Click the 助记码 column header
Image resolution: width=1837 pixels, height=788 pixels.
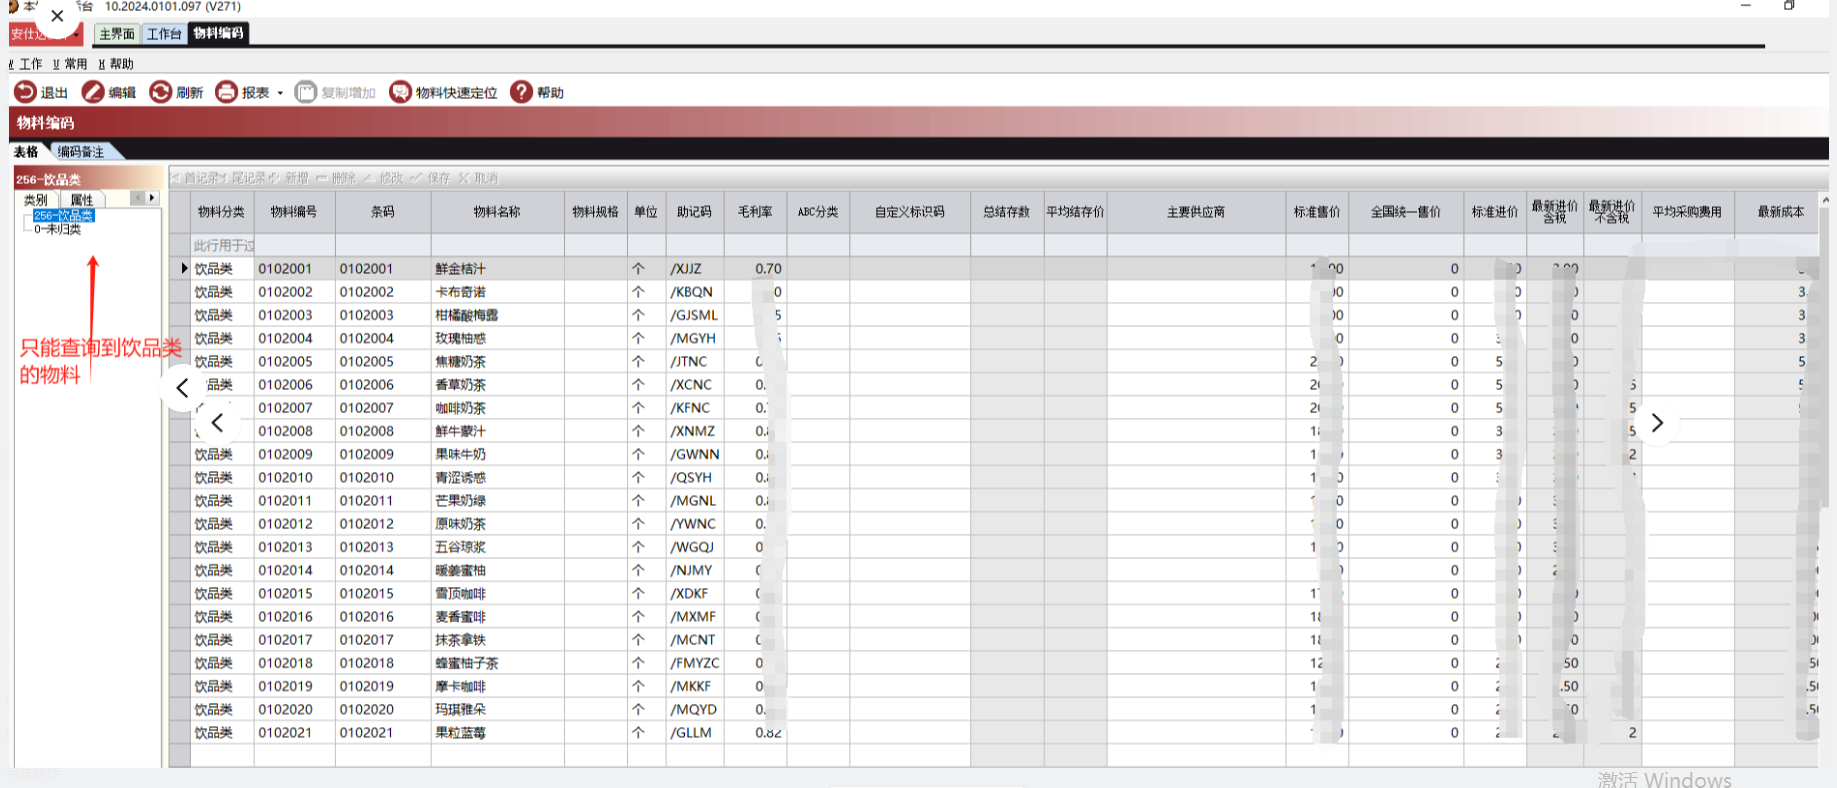click(x=695, y=212)
